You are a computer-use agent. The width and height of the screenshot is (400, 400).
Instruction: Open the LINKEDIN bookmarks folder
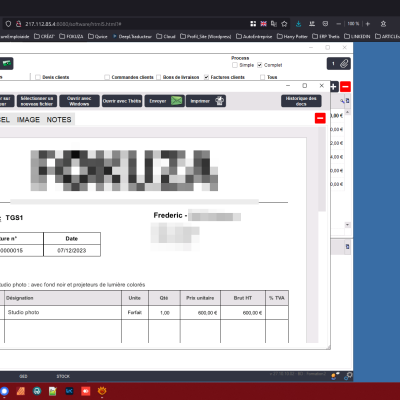[x=357, y=36]
